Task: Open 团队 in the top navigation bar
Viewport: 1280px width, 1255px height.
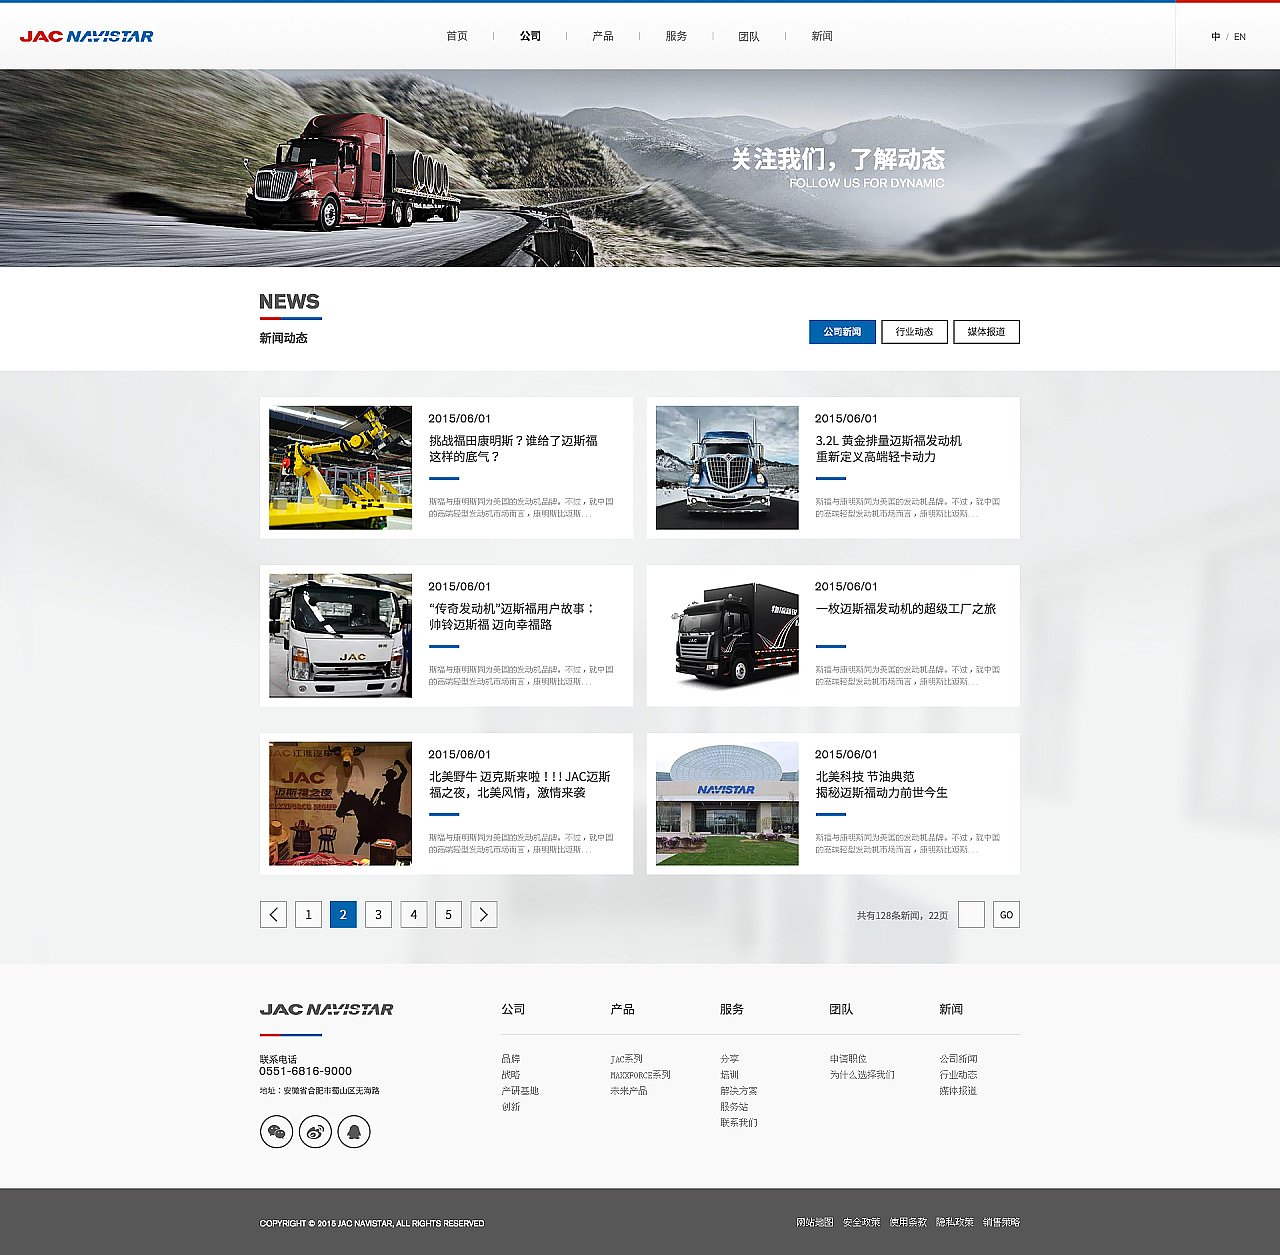Action: [x=749, y=36]
